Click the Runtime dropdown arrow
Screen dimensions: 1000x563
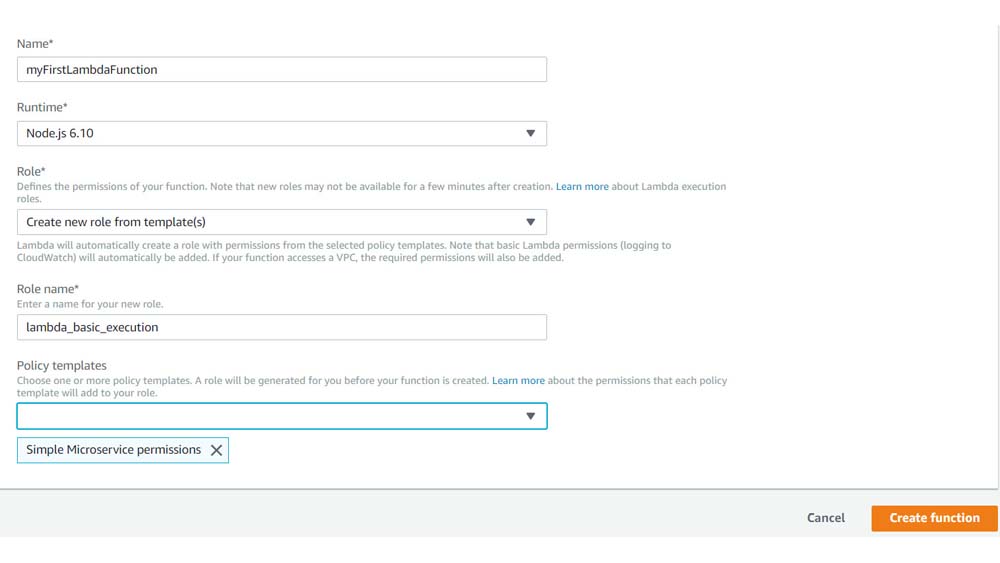pos(531,133)
